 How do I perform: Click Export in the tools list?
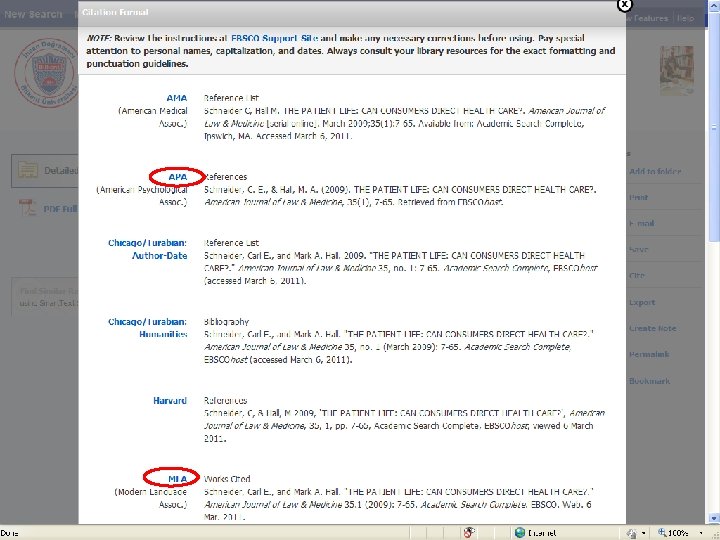[642, 303]
